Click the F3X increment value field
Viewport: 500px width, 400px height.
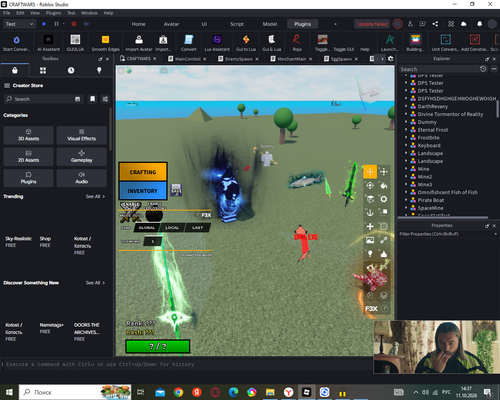pos(153,241)
